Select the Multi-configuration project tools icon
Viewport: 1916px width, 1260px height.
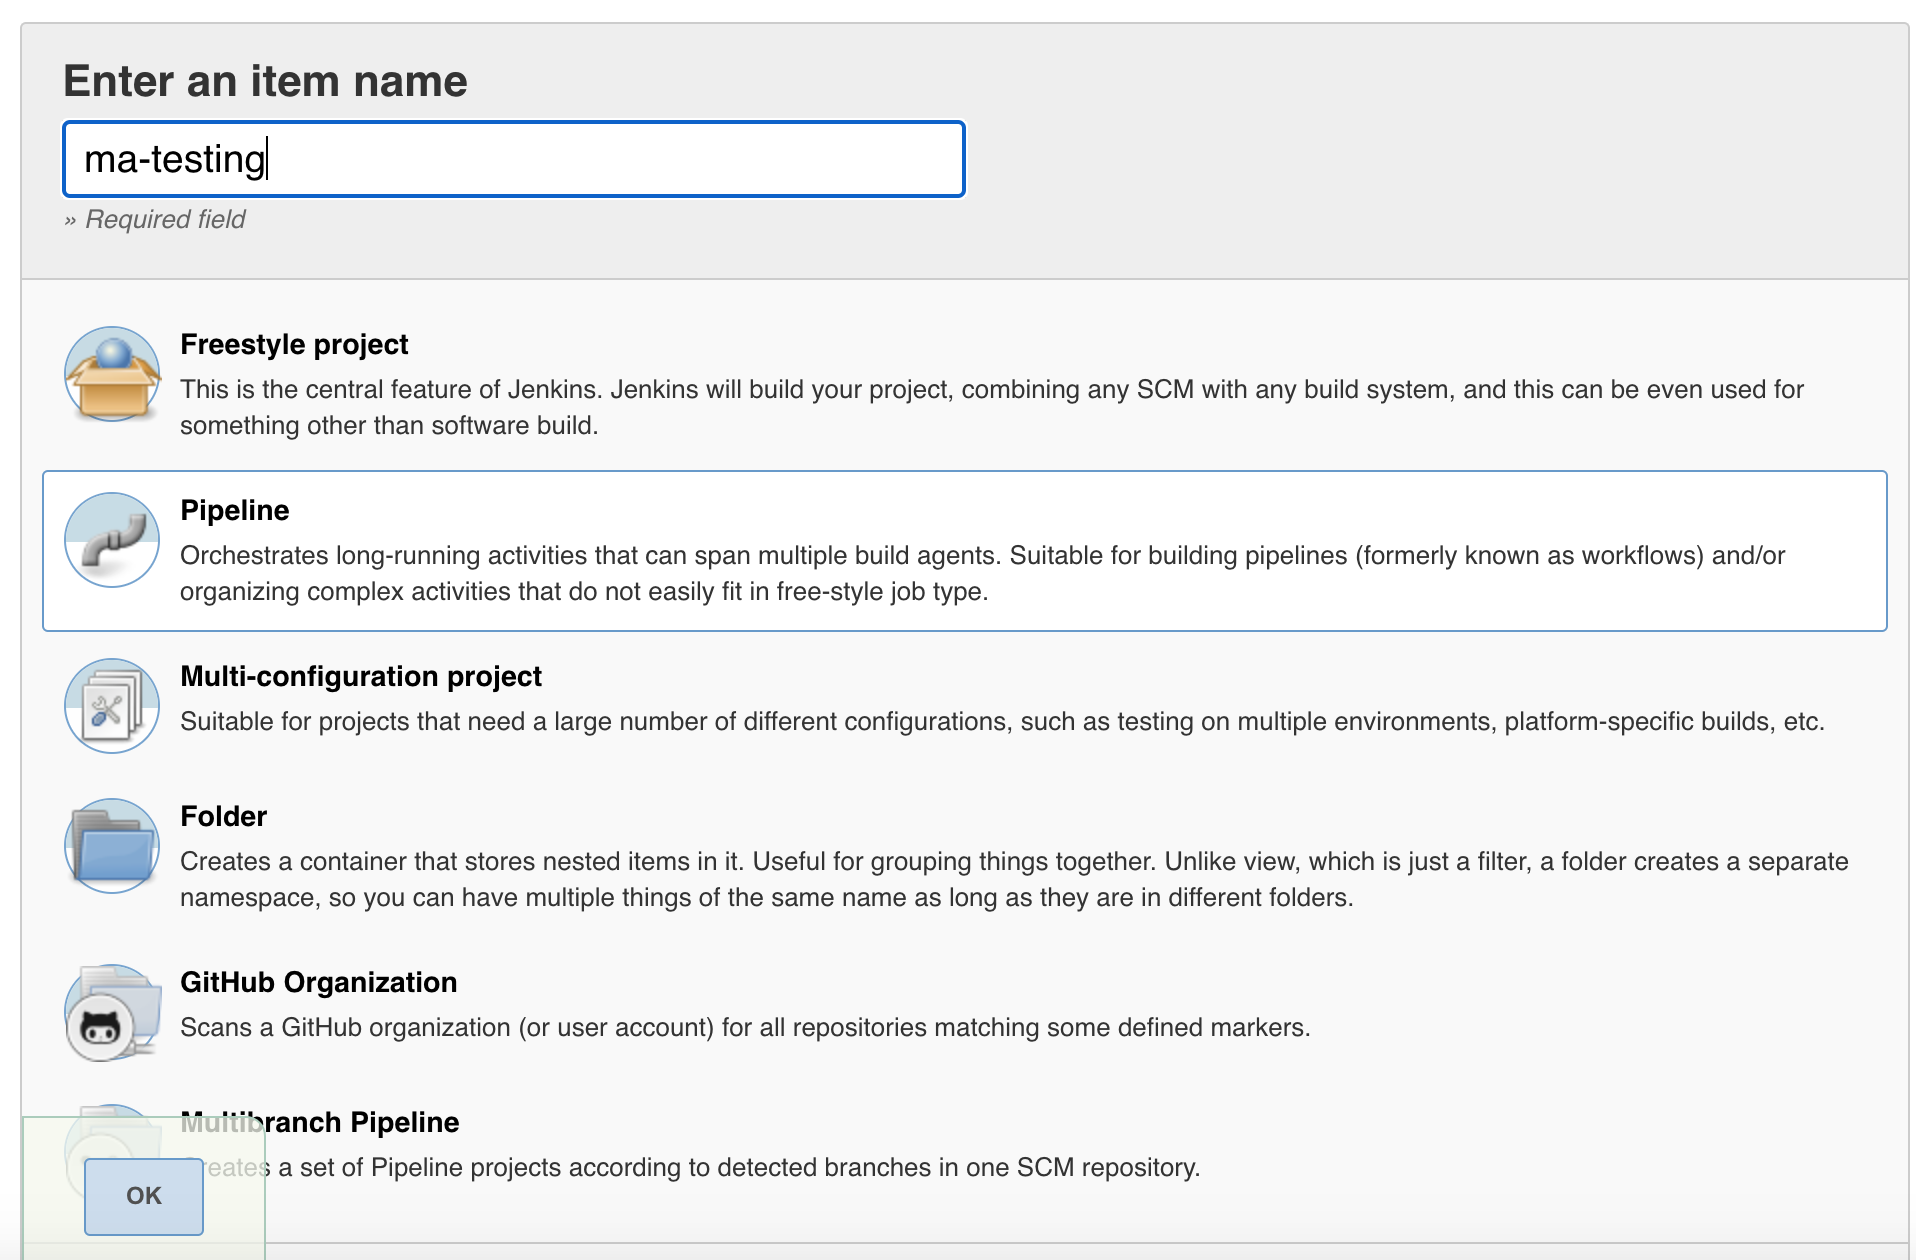(112, 706)
